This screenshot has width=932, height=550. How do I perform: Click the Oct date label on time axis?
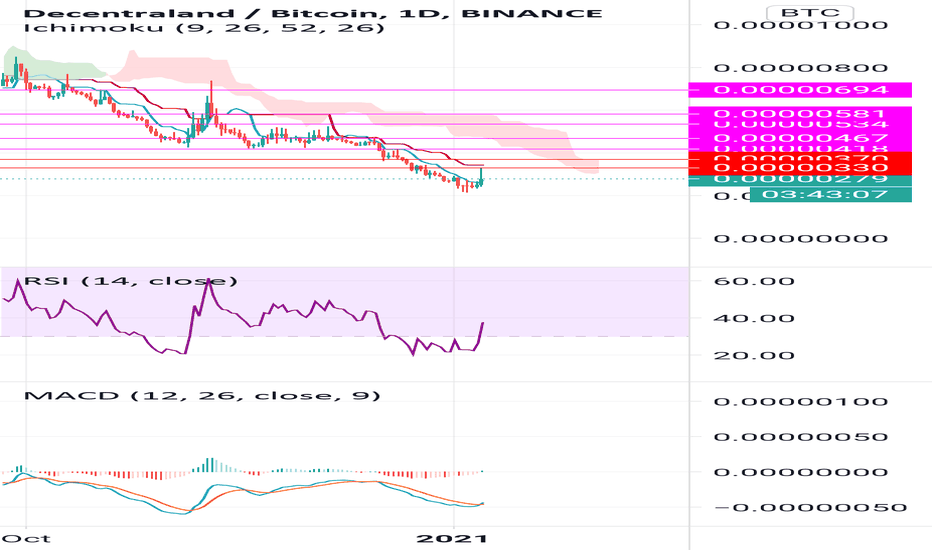tap(27, 539)
